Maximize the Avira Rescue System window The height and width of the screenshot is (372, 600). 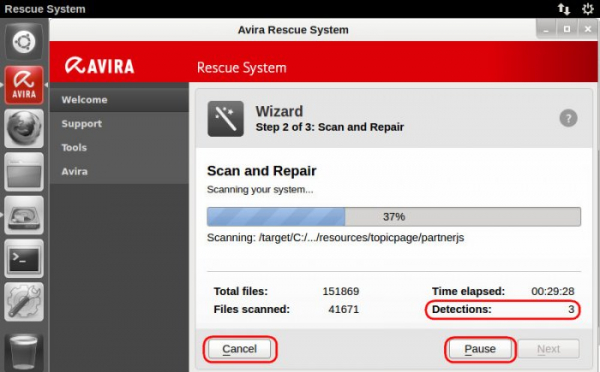tap(567, 29)
